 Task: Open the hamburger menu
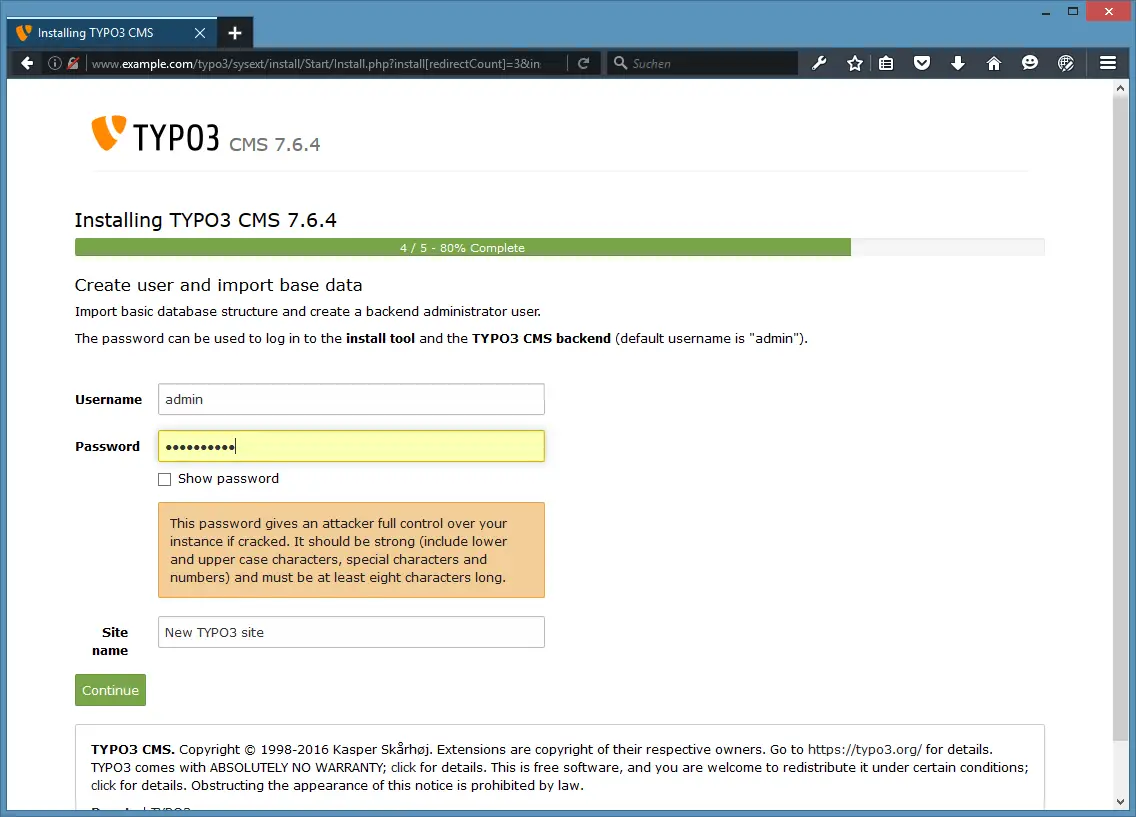[x=1108, y=63]
